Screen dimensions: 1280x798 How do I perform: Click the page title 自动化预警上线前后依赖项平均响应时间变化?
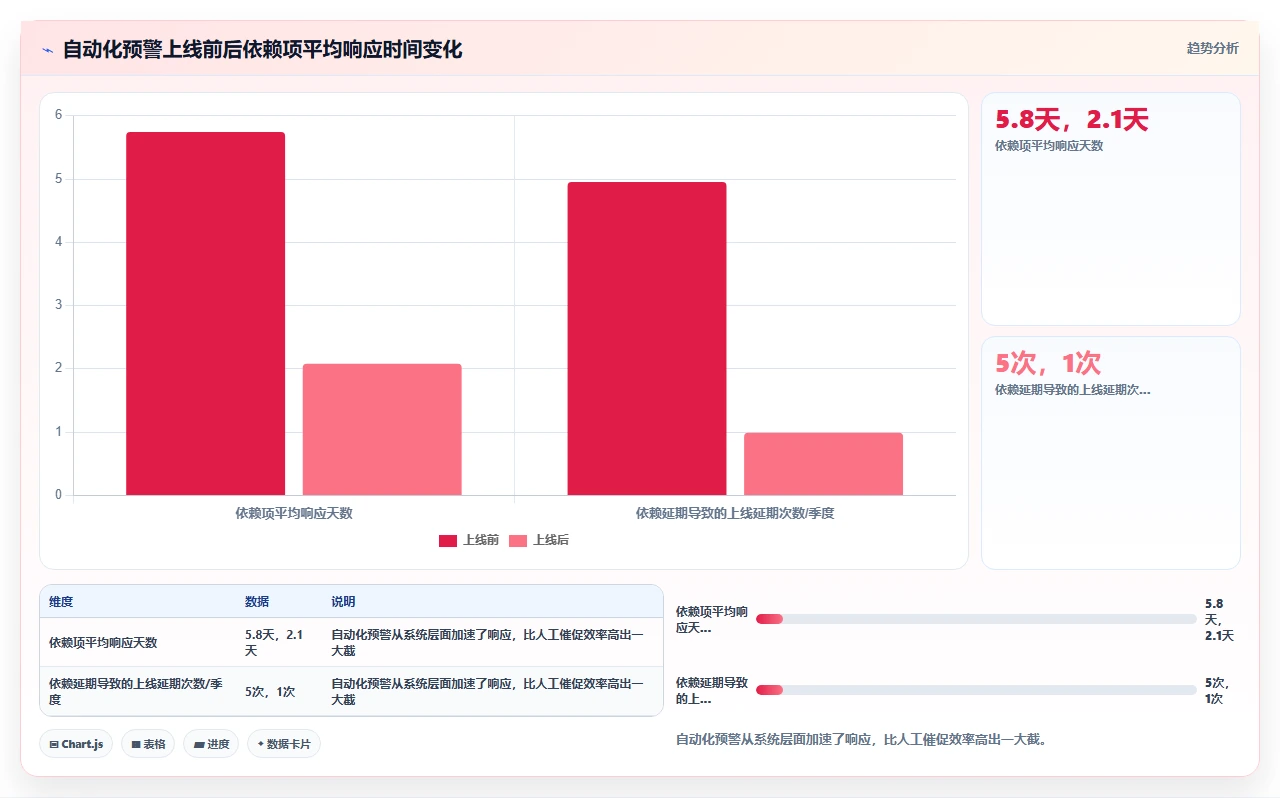(263, 50)
